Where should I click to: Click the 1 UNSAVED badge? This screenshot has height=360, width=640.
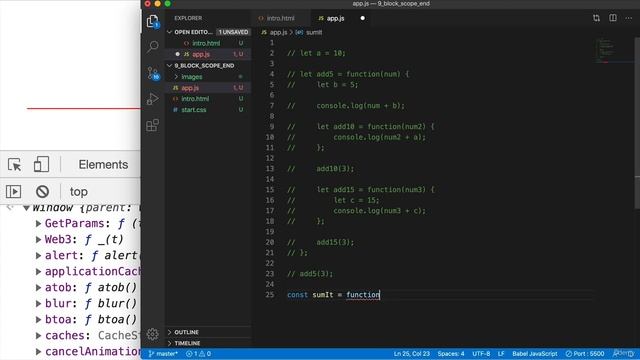pos(233,32)
